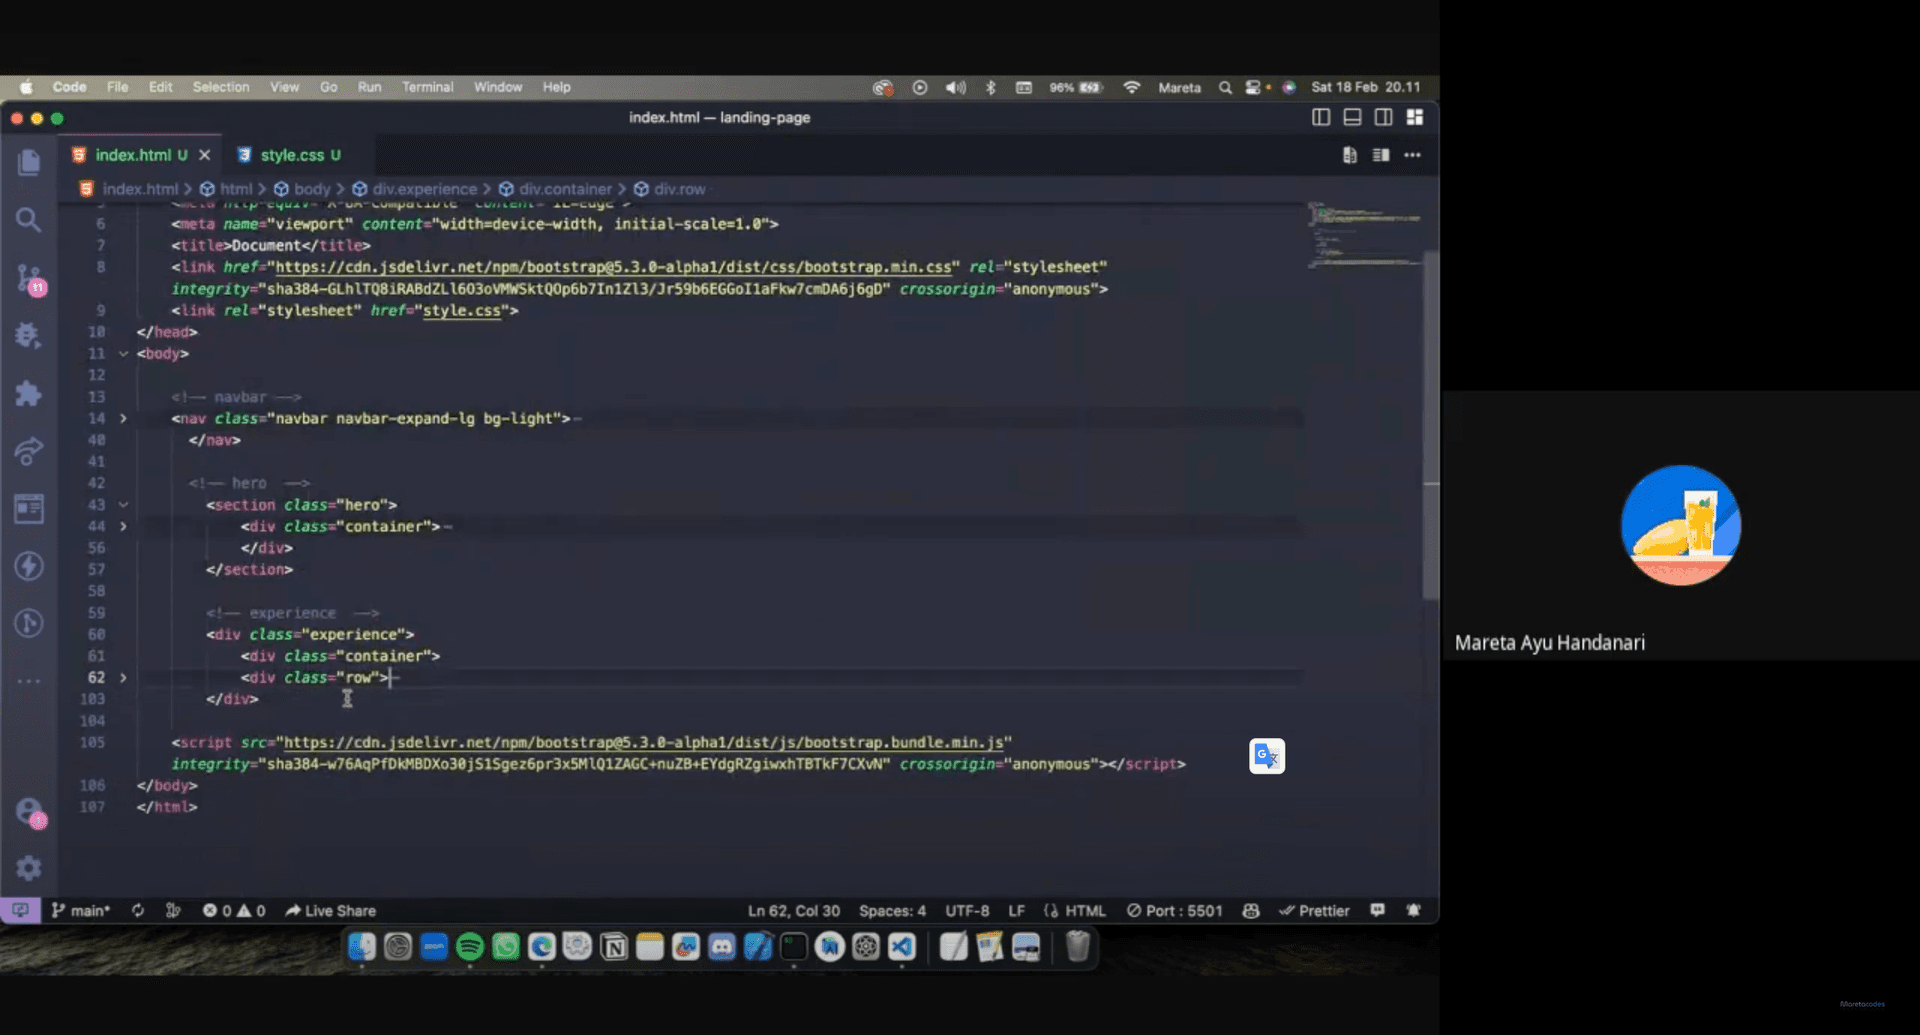Viewport: 1920px width, 1035px height.
Task: Follow the style.css href link
Action: [461, 311]
